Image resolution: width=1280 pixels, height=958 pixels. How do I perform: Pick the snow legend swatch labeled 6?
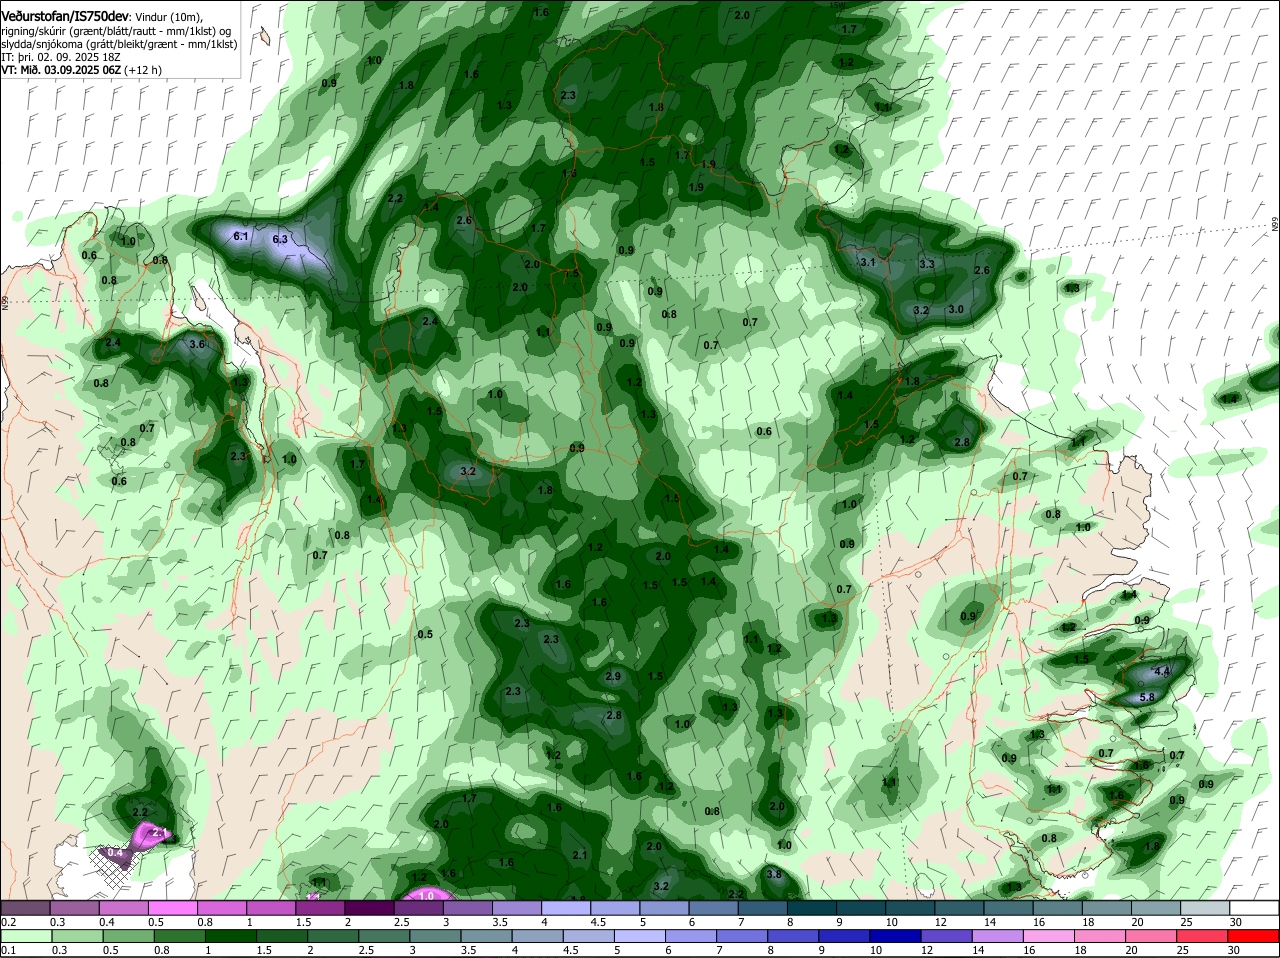tap(715, 908)
